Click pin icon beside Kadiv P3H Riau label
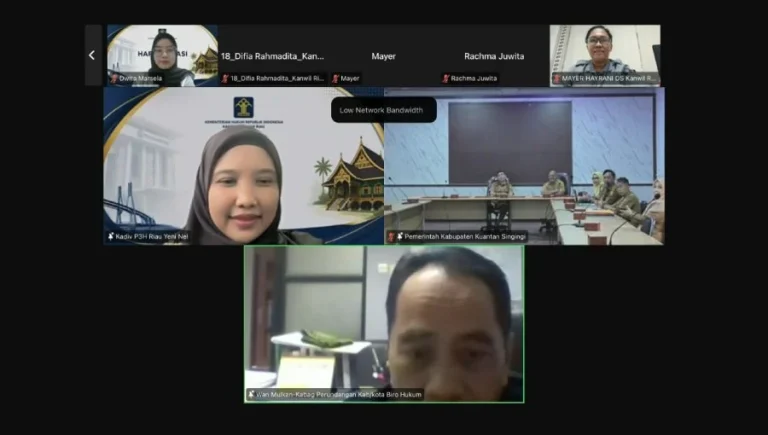The height and width of the screenshot is (435, 768). pyautogui.click(x=111, y=237)
